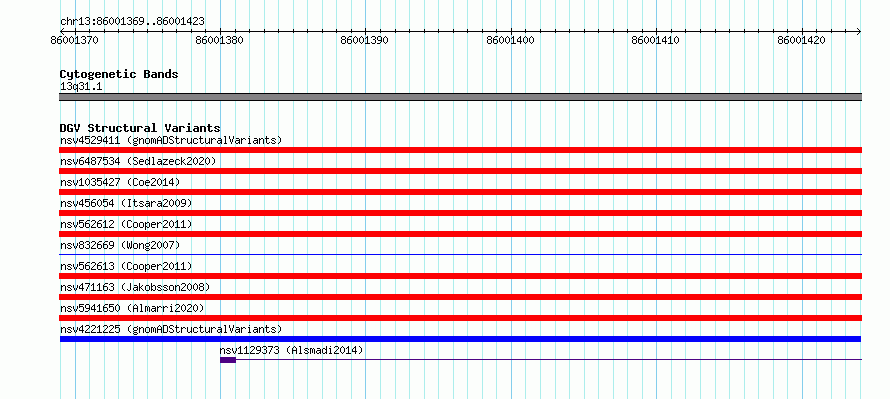Image resolution: width=890 pixels, height=399 pixels.
Task: Open variant nsv562613 (Cooper2011) label
Action: coord(126,266)
